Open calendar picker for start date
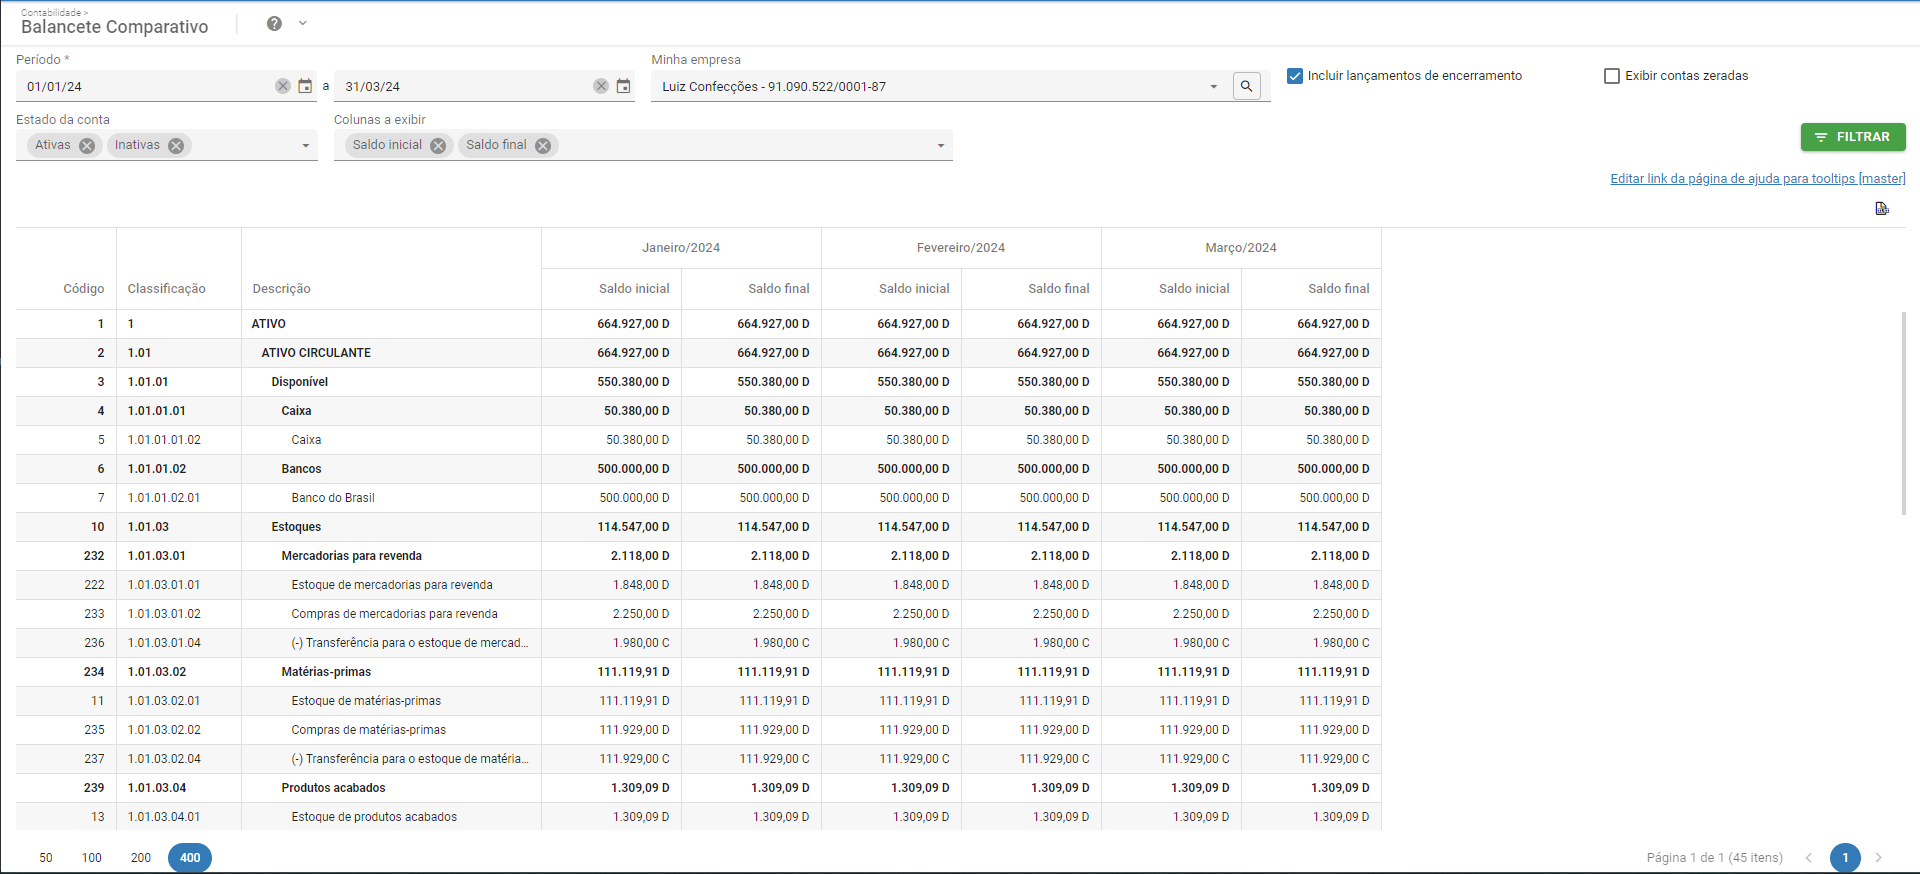Image resolution: width=1920 pixels, height=874 pixels. coord(305,86)
